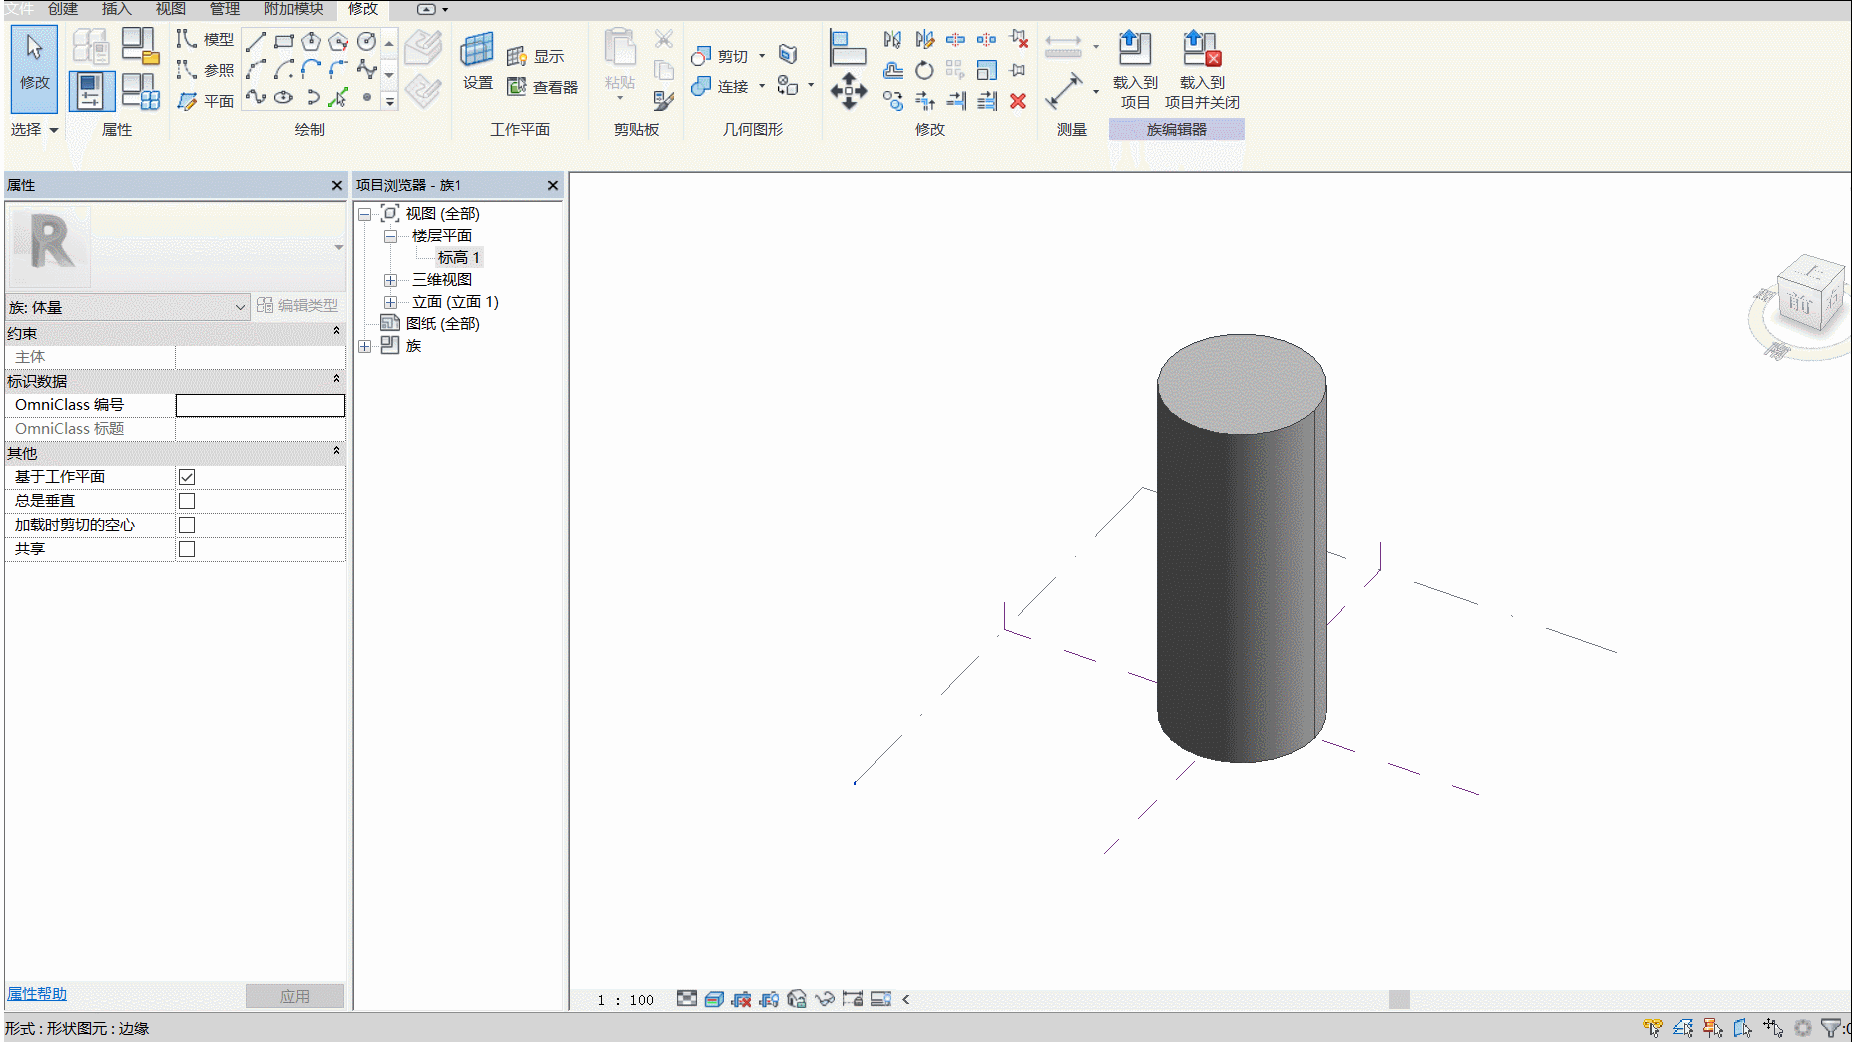This screenshot has width=1852, height=1042.
Task: Click Load into Project and Close
Action: point(1202,69)
